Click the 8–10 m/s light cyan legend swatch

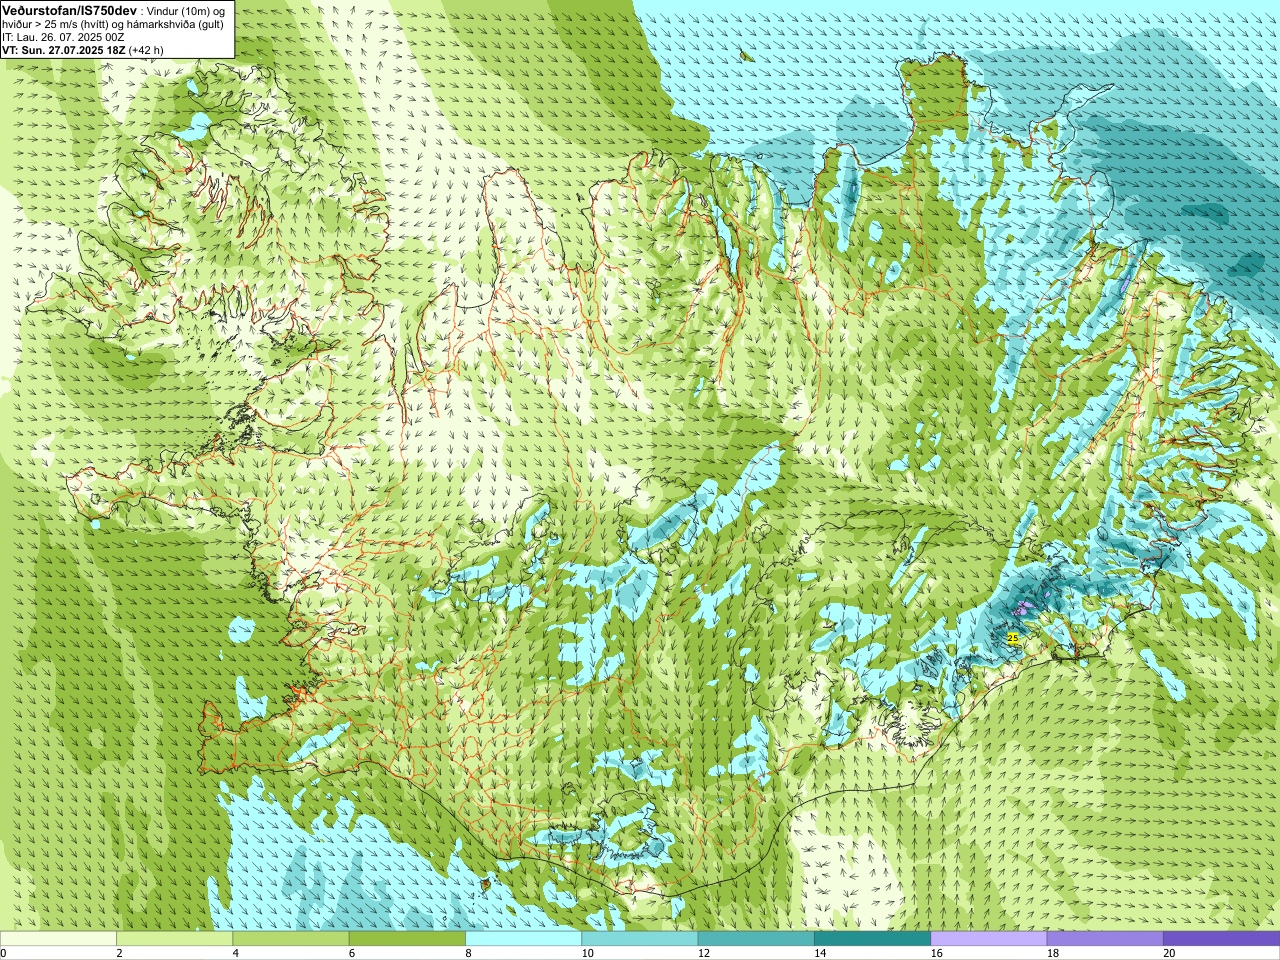coord(523,939)
